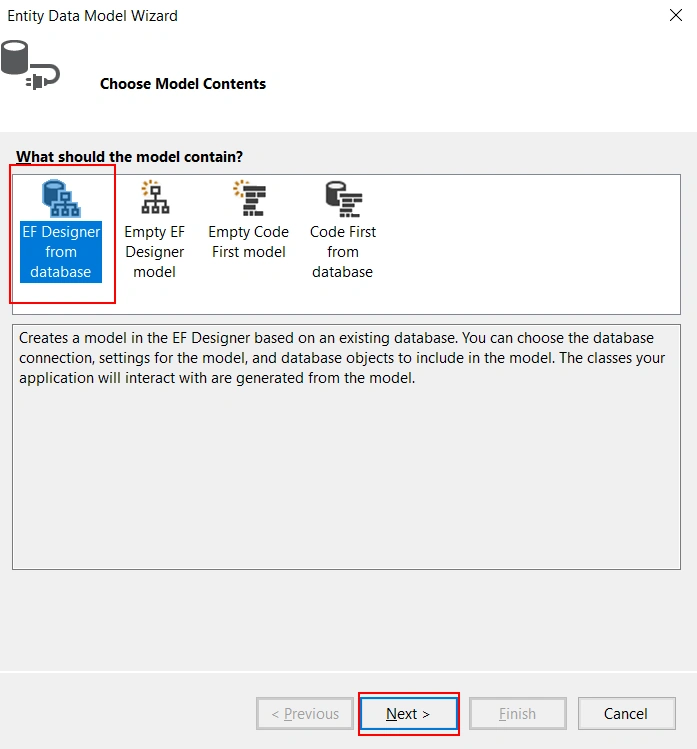
Task: Select the EF Designer from database icon
Action: coord(61,199)
